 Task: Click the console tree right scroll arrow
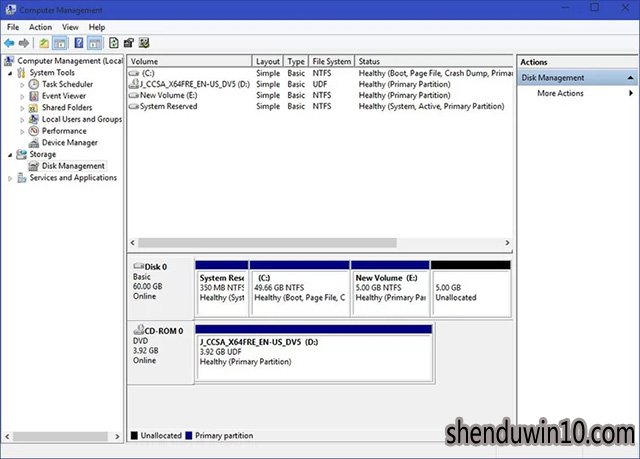coord(117,437)
